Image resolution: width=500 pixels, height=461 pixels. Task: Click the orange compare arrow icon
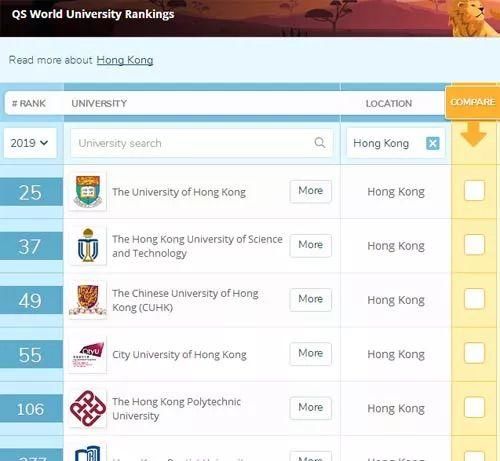click(473, 134)
